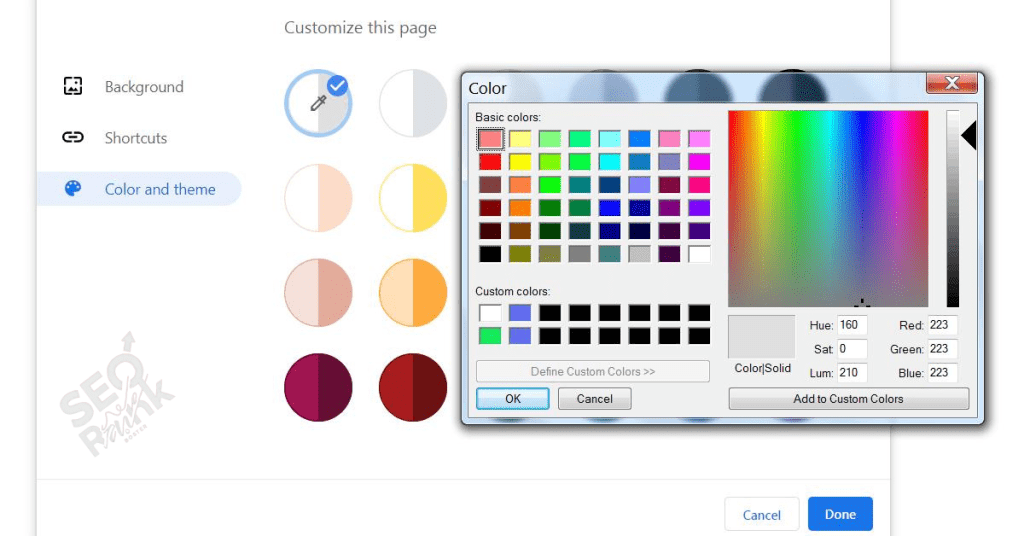Click inside the rainbow color spectrum field

click(828, 208)
